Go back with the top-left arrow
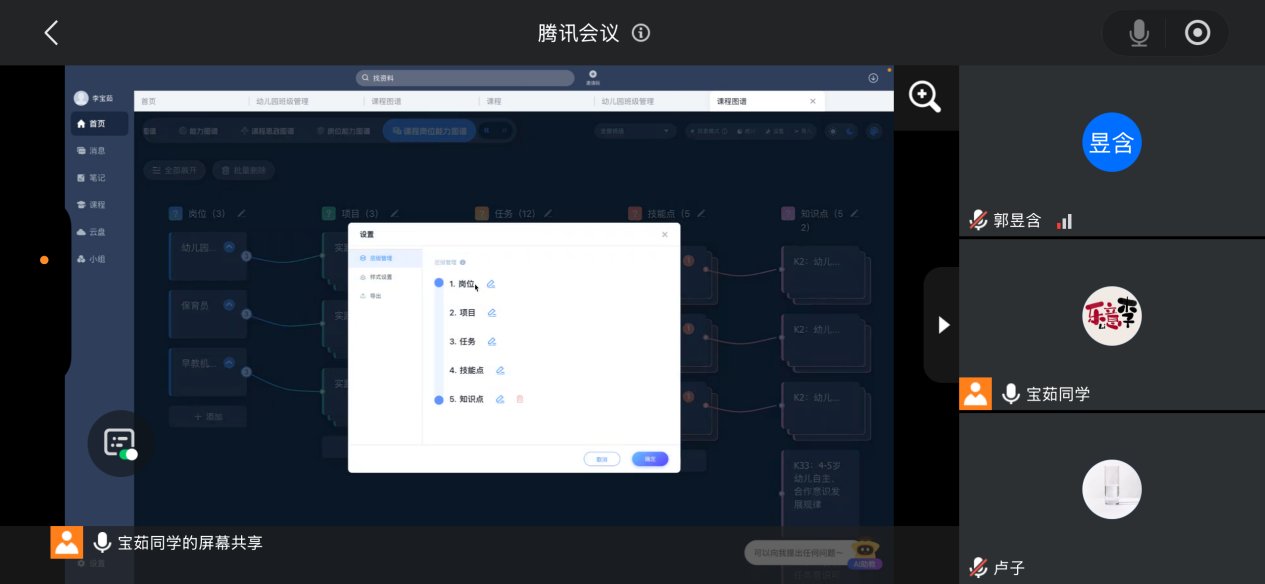This screenshot has height=584, width=1265. [51, 33]
